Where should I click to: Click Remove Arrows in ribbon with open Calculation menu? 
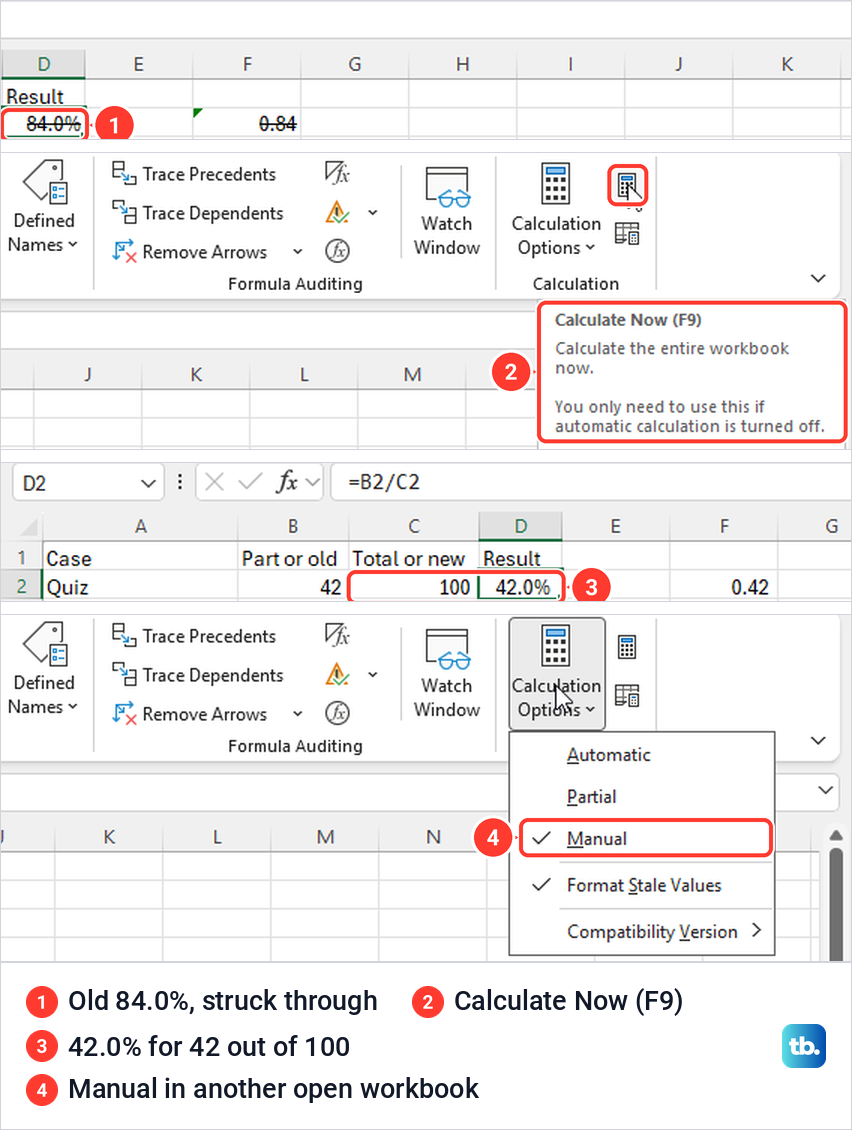pos(190,713)
